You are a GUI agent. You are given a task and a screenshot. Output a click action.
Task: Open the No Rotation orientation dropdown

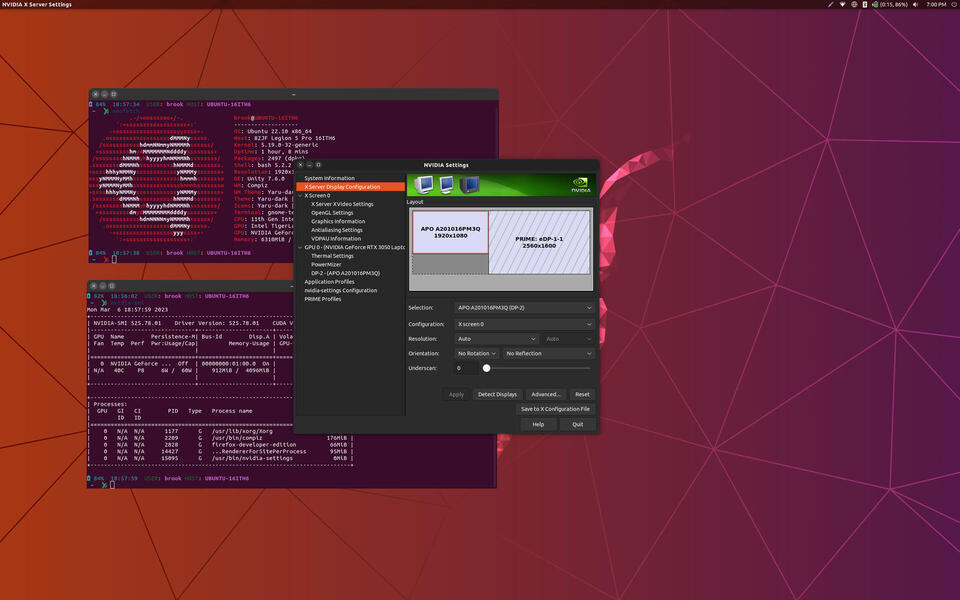476,353
